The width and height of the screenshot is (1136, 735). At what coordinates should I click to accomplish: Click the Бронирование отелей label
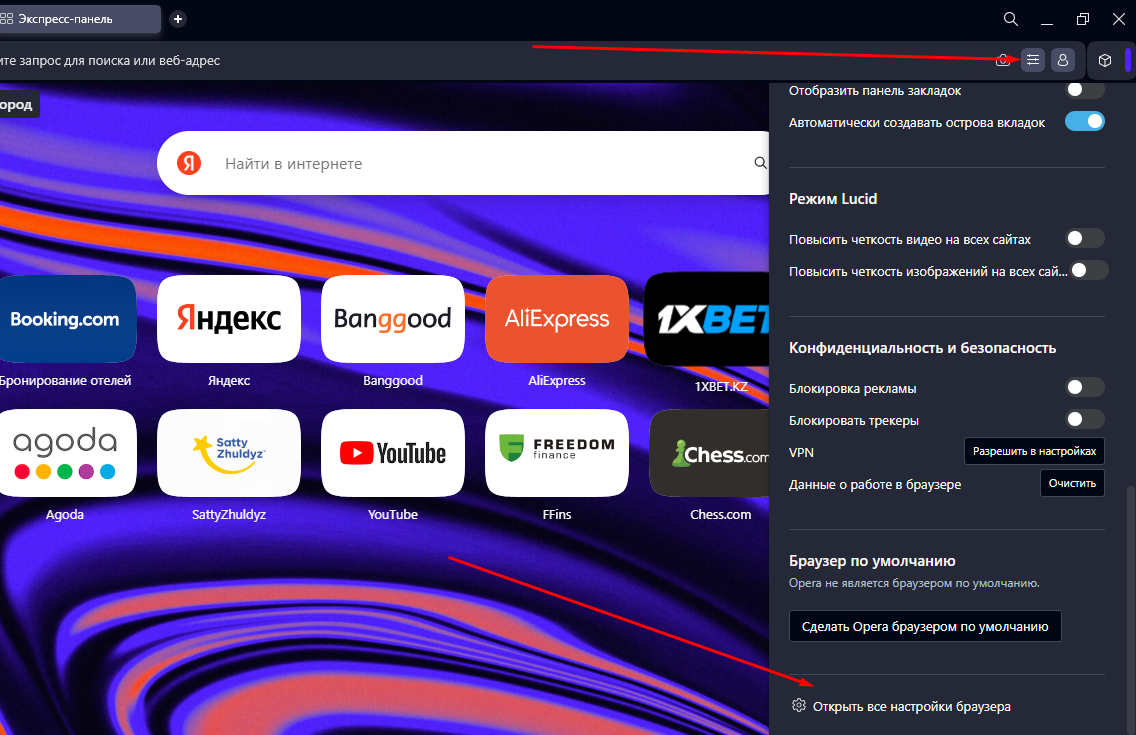point(65,380)
